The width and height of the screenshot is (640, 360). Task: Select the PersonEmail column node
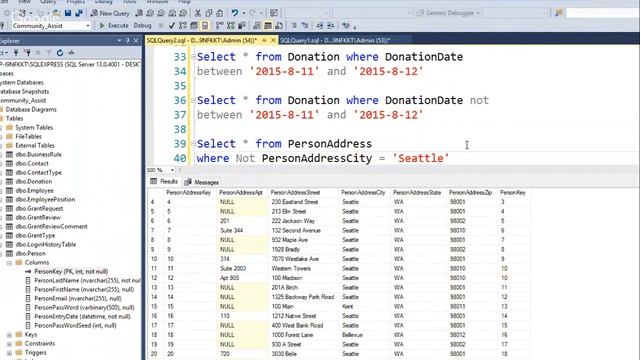78,298
